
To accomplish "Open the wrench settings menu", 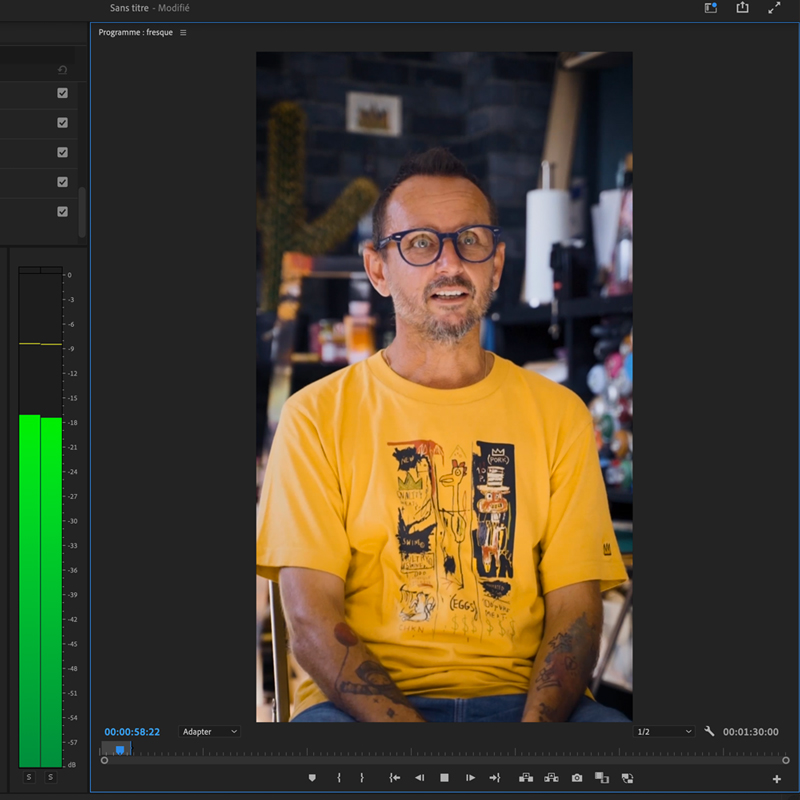I will pyautogui.click(x=710, y=732).
